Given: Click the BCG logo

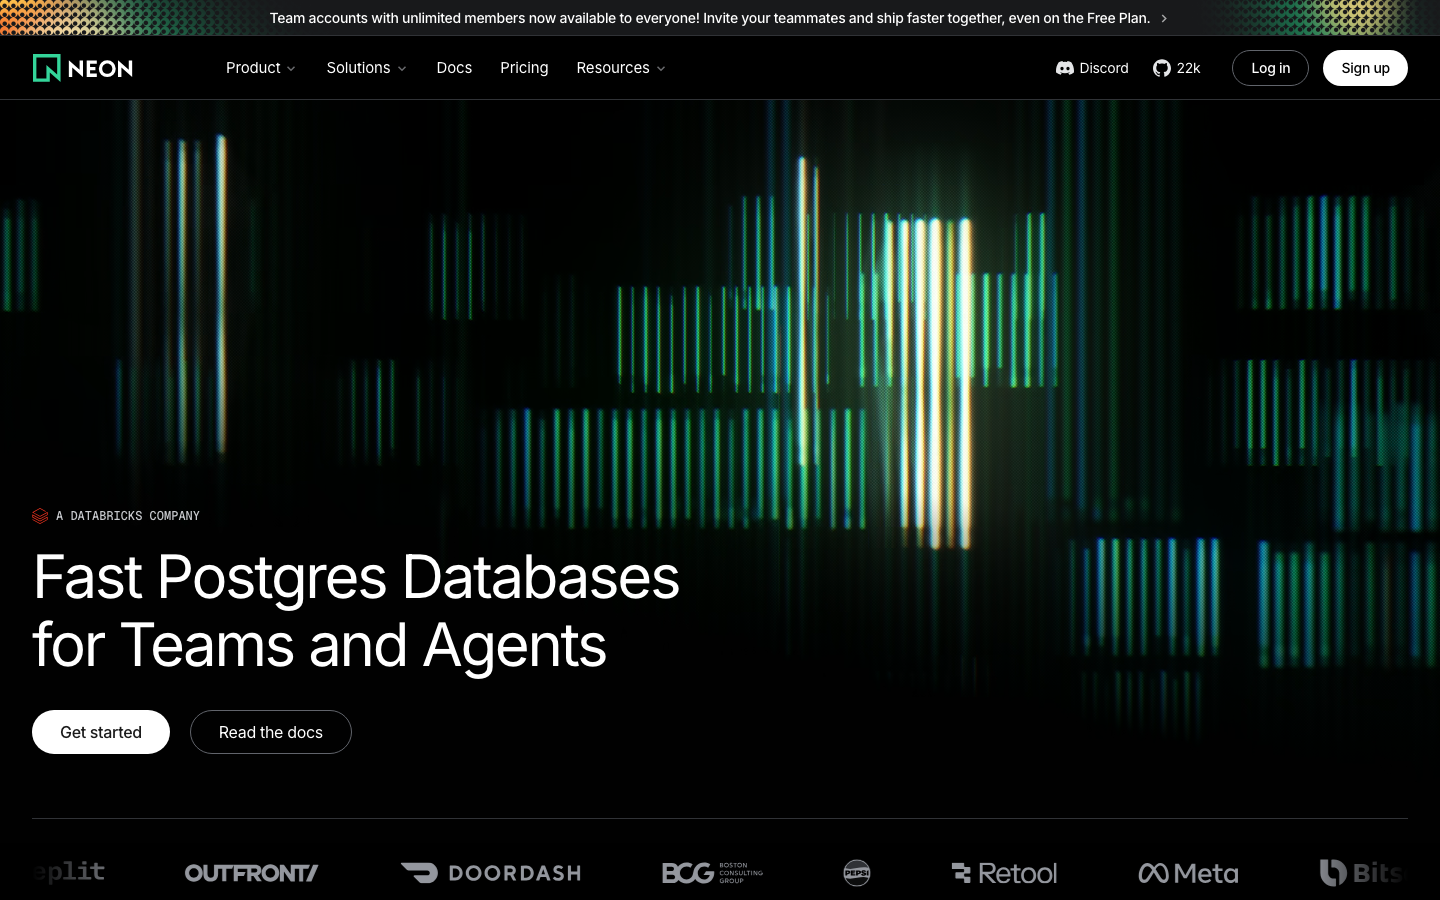Looking at the screenshot, I should (712, 873).
